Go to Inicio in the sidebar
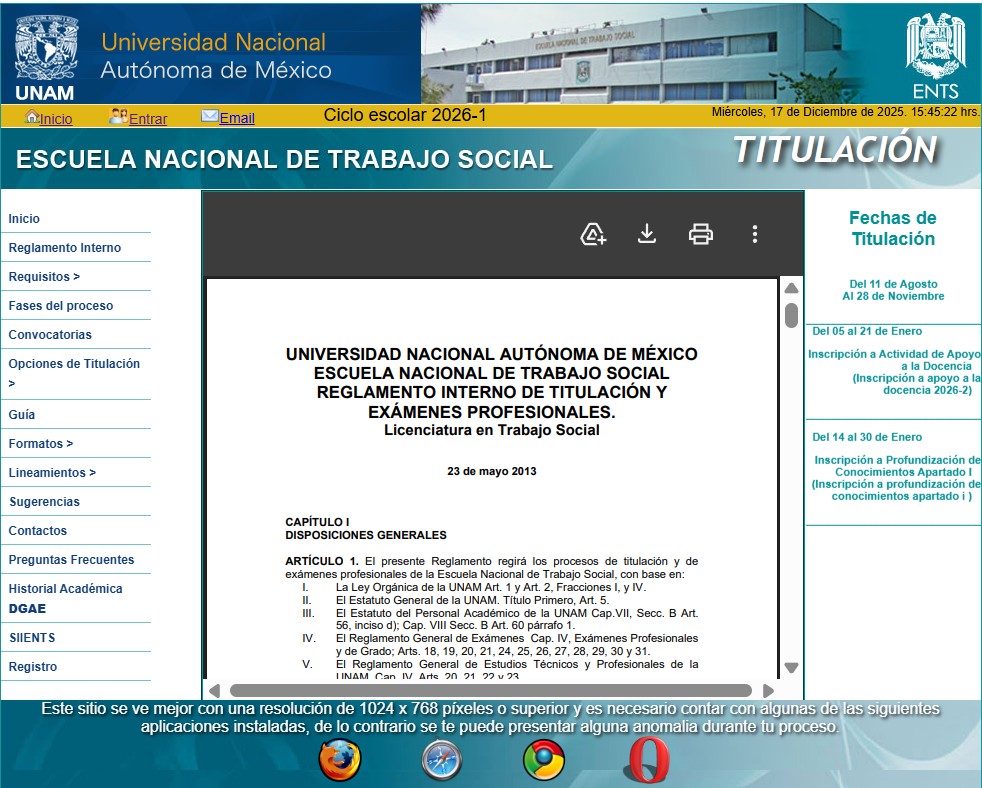982x788 pixels. [24, 219]
